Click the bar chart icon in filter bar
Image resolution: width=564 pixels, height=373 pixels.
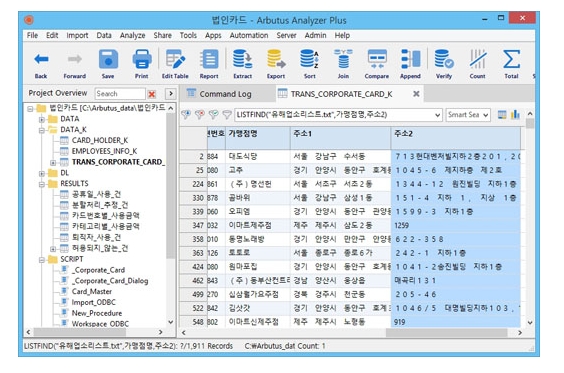click(x=515, y=114)
